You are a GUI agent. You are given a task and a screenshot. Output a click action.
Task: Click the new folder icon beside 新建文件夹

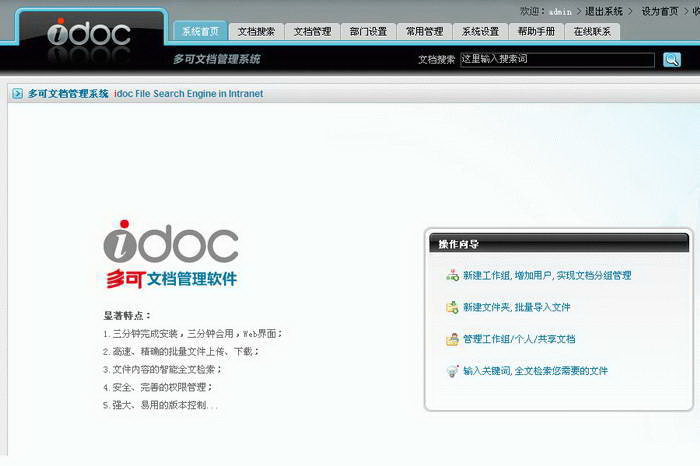(x=452, y=307)
